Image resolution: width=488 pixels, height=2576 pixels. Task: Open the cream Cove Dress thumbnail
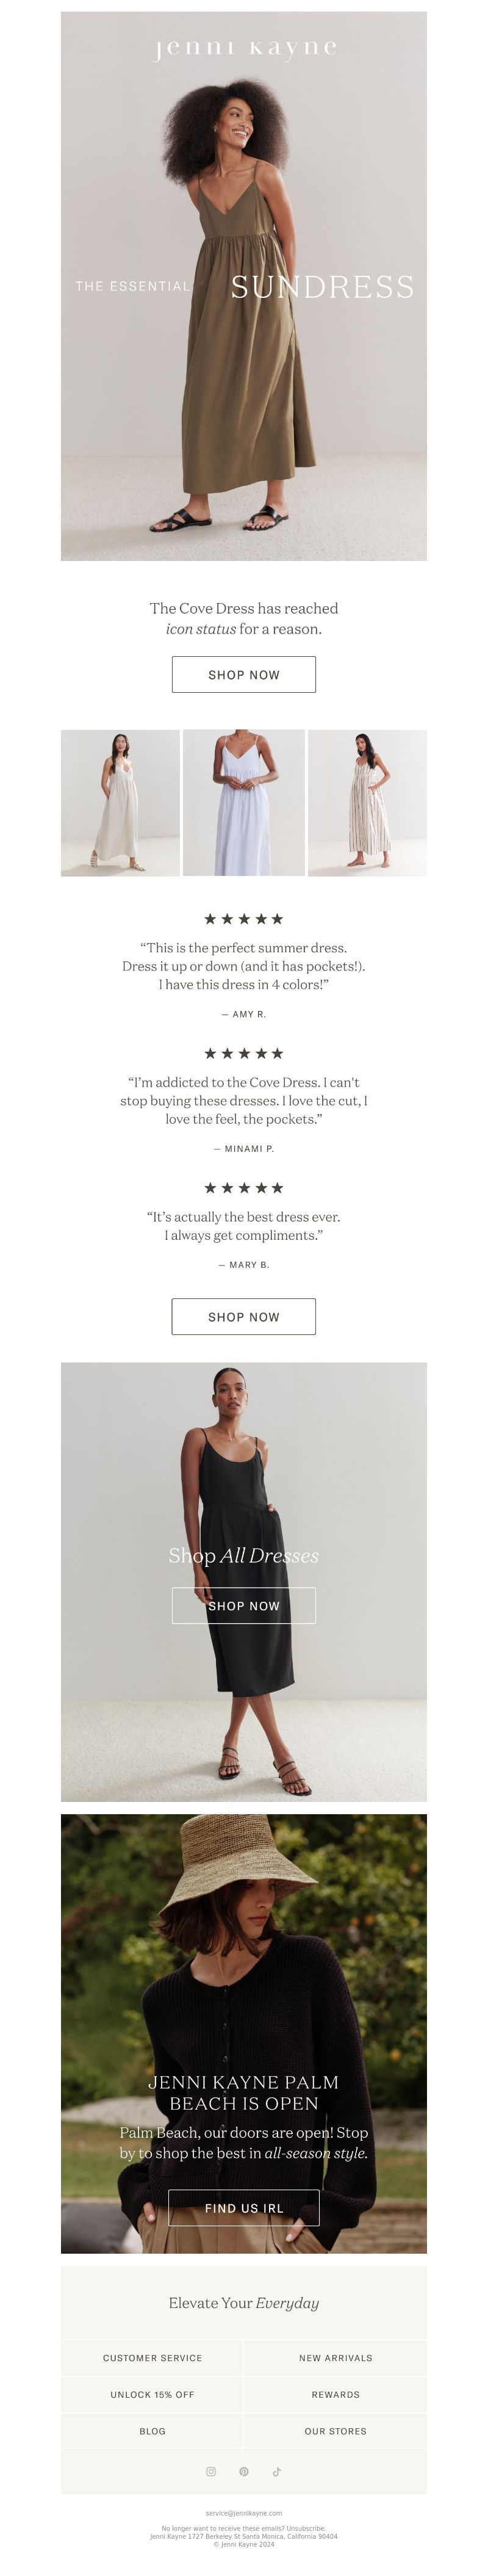(120, 803)
